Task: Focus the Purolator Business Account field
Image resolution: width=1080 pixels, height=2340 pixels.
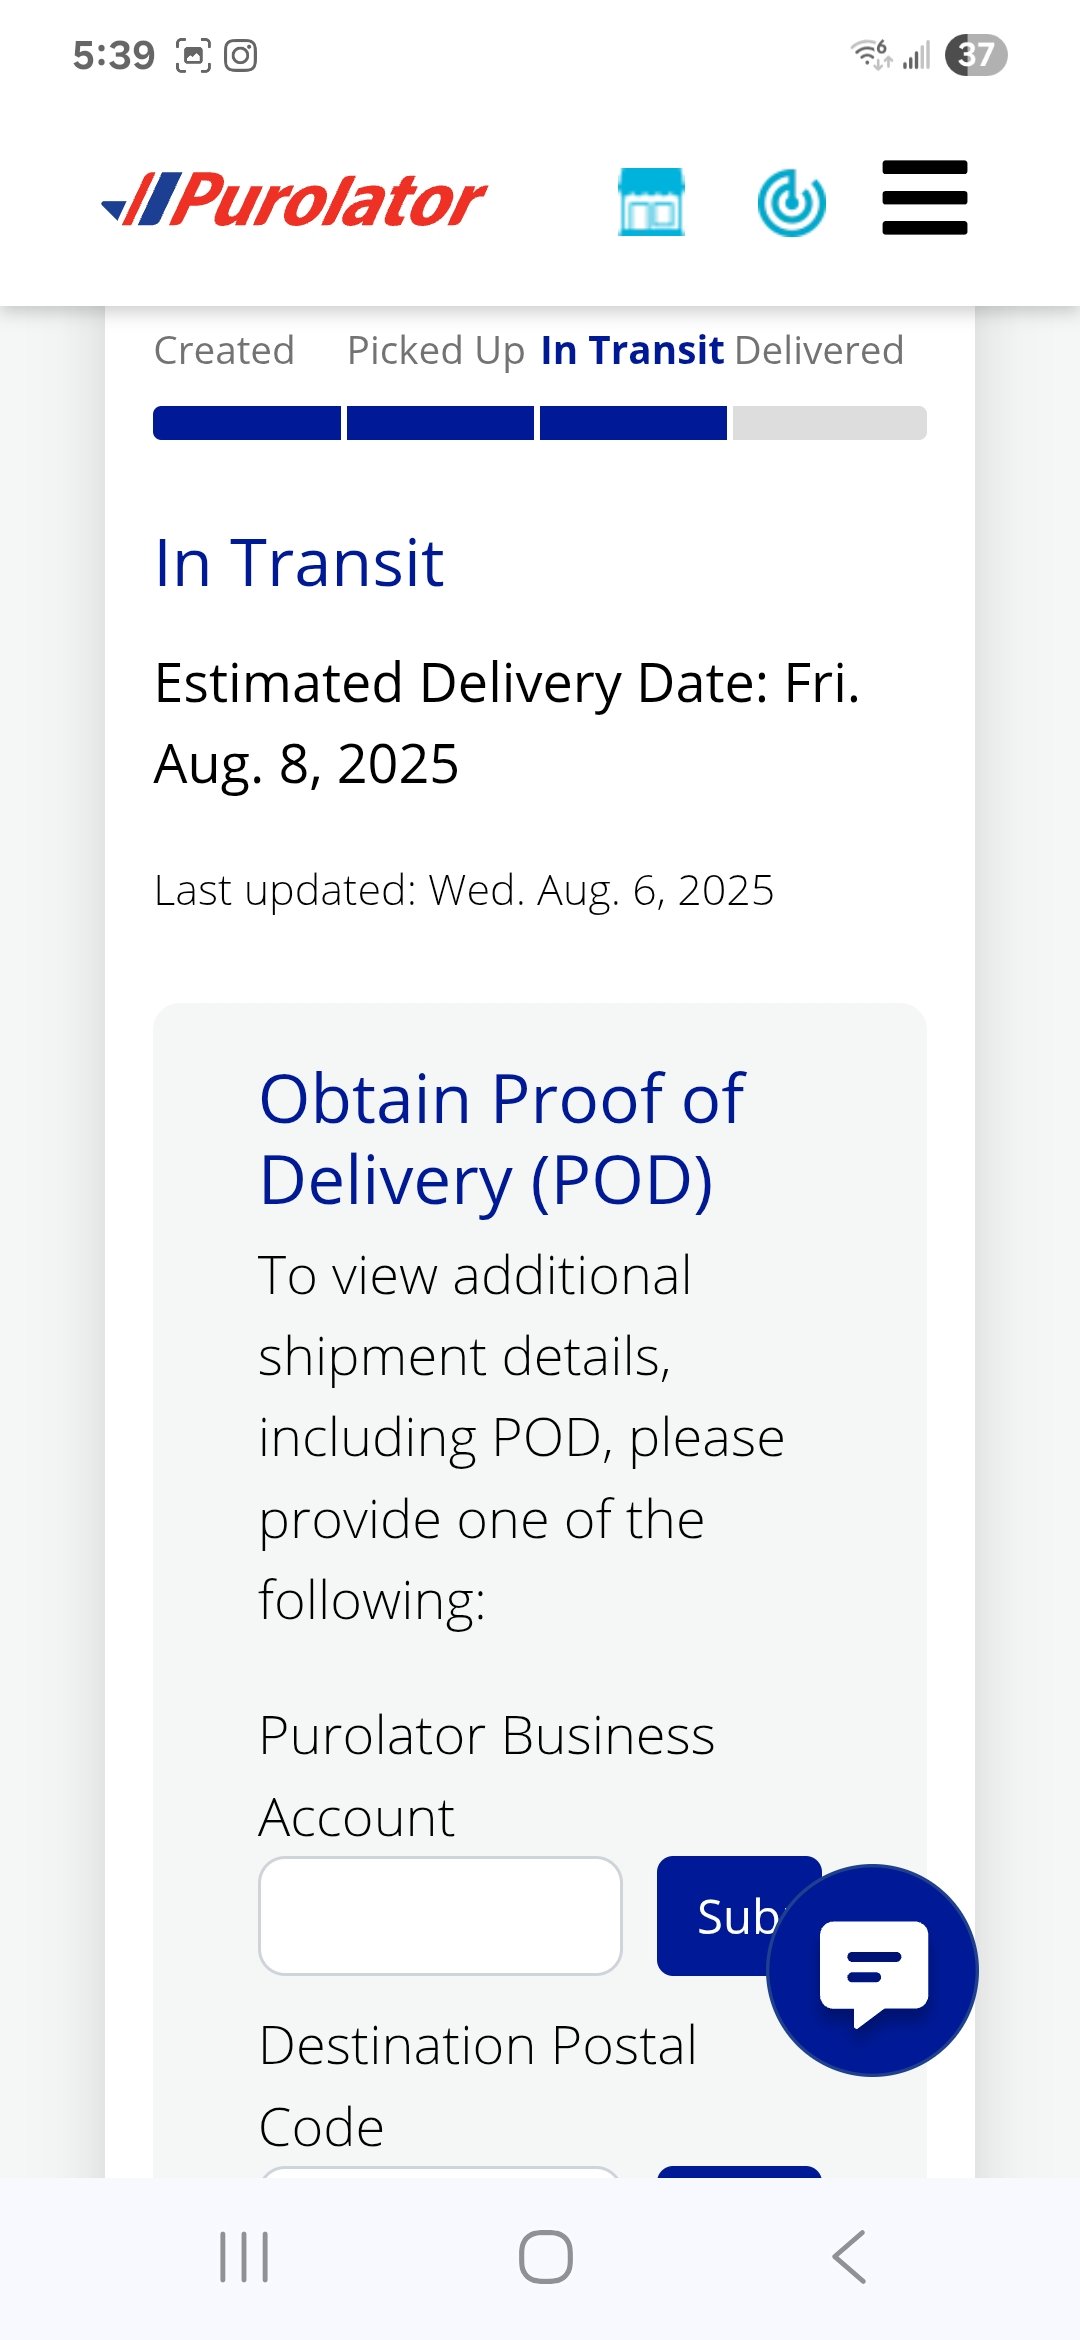Action: 440,1916
